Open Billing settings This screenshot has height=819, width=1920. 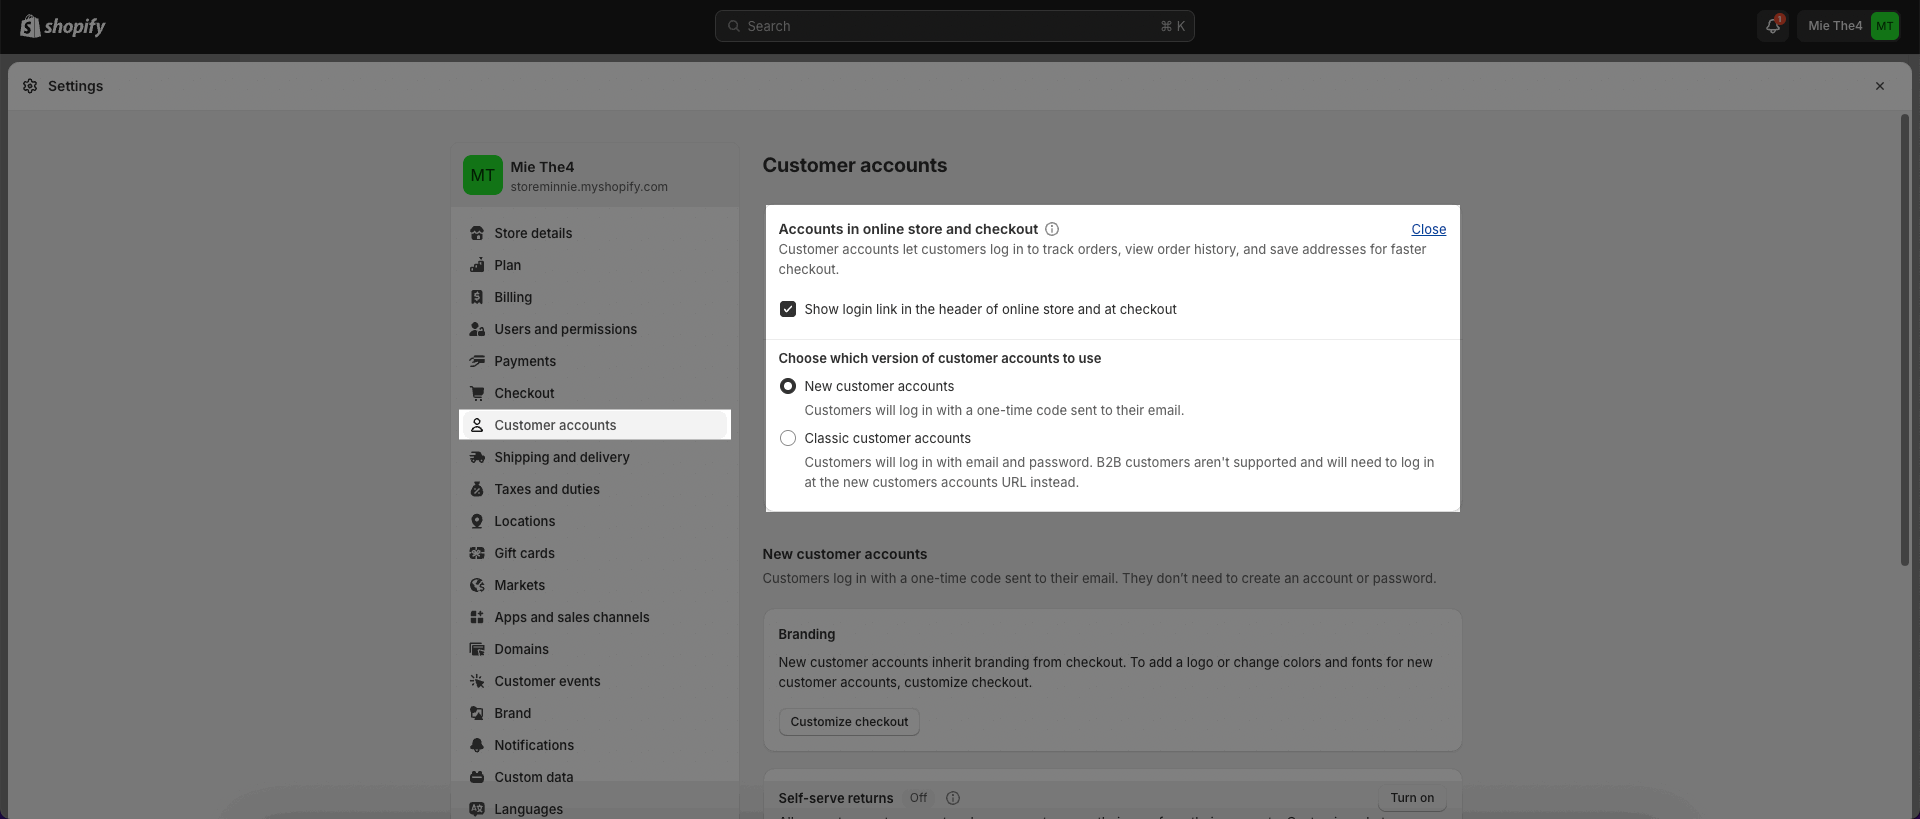coord(595,297)
